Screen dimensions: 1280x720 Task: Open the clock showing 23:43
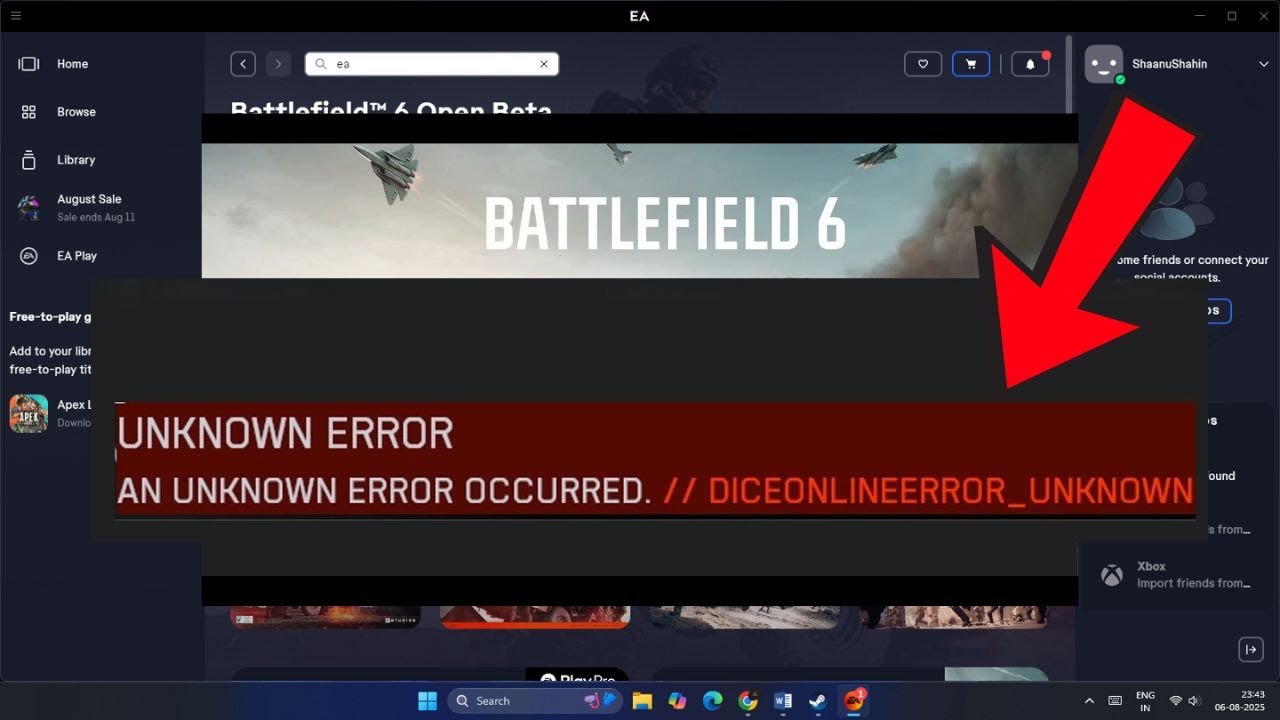pos(1240,701)
